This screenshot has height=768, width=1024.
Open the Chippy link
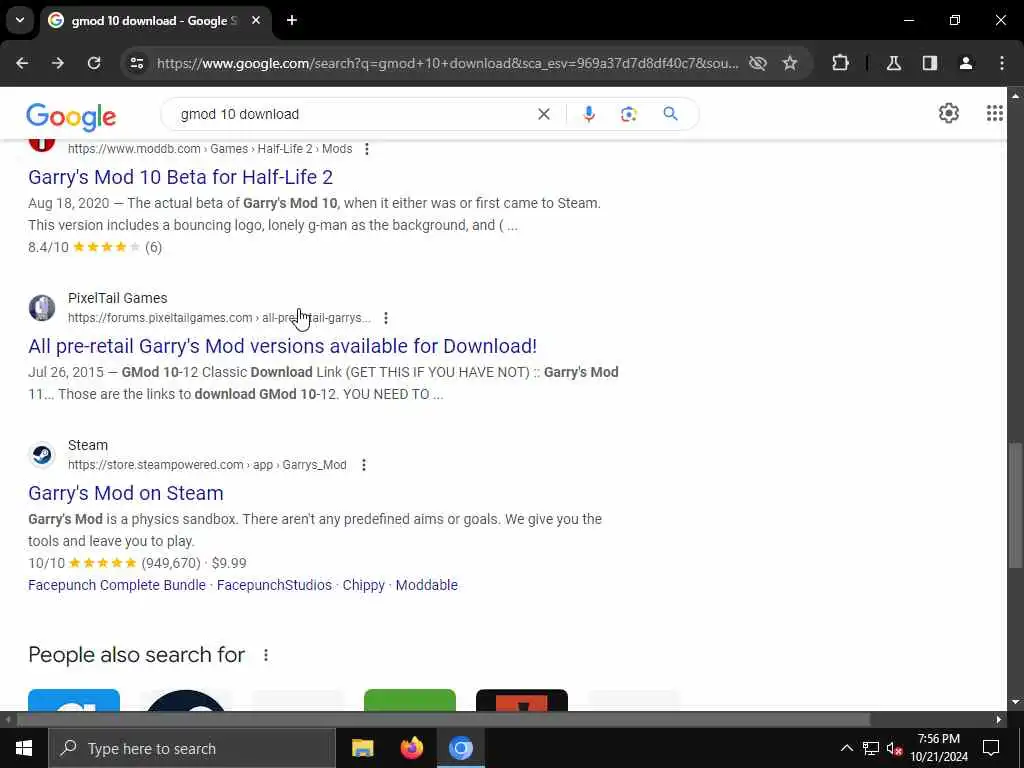[x=364, y=585]
